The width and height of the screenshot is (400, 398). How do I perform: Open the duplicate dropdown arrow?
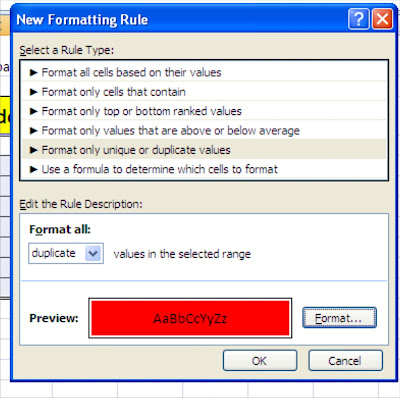pos(93,254)
